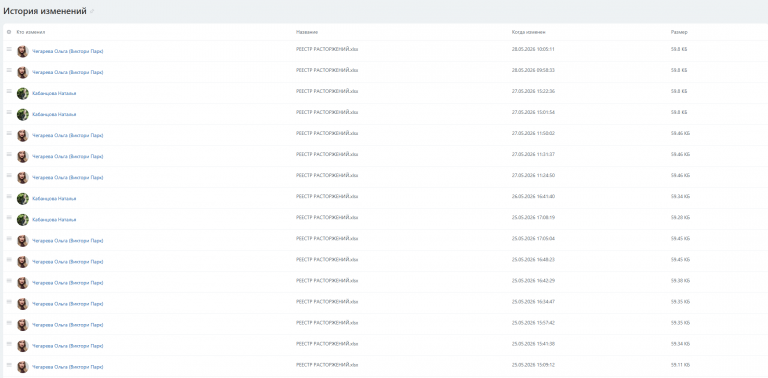Click the date 25.05.2026 15:57:42
768x378 pixels.
(533, 323)
